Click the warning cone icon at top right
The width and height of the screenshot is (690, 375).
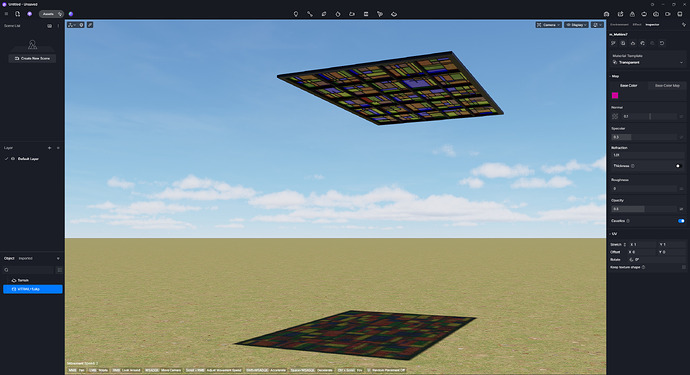point(632,14)
